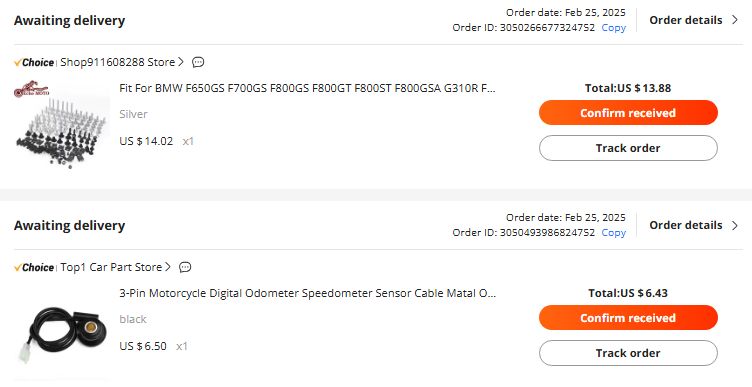Confirm received for the BMW bolts order
752x387 pixels.
click(x=628, y=113)
